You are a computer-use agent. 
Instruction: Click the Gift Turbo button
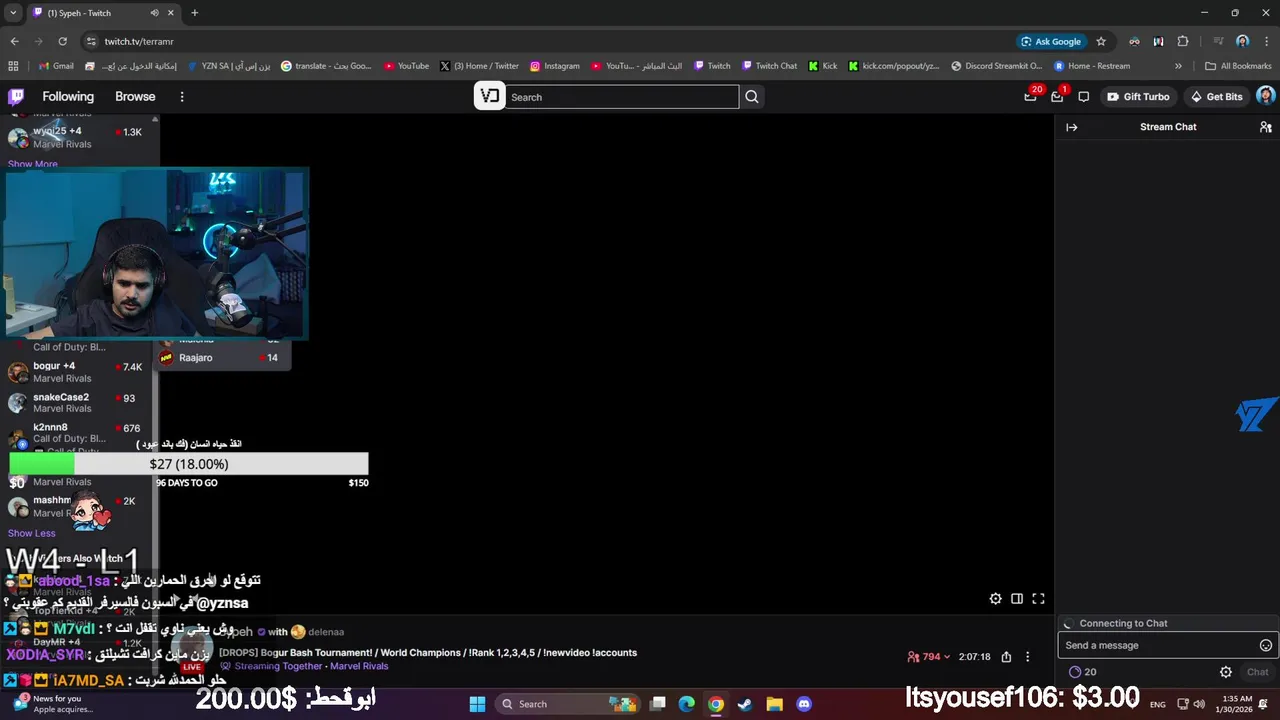point(1138,97)
